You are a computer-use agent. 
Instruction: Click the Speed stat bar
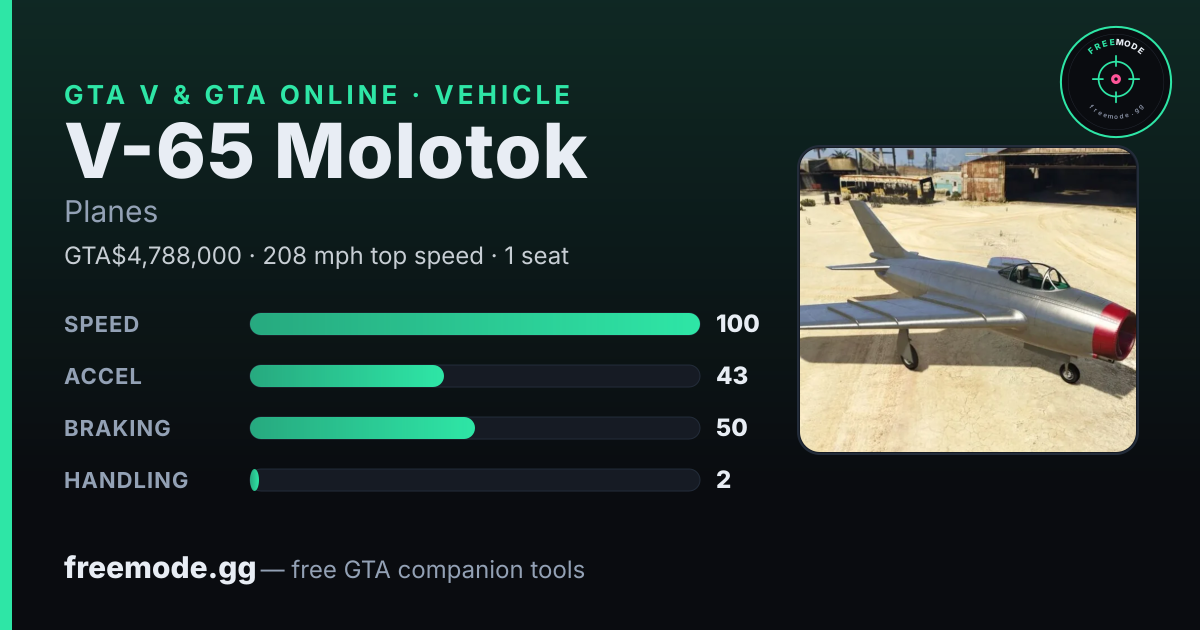(474, 324)
